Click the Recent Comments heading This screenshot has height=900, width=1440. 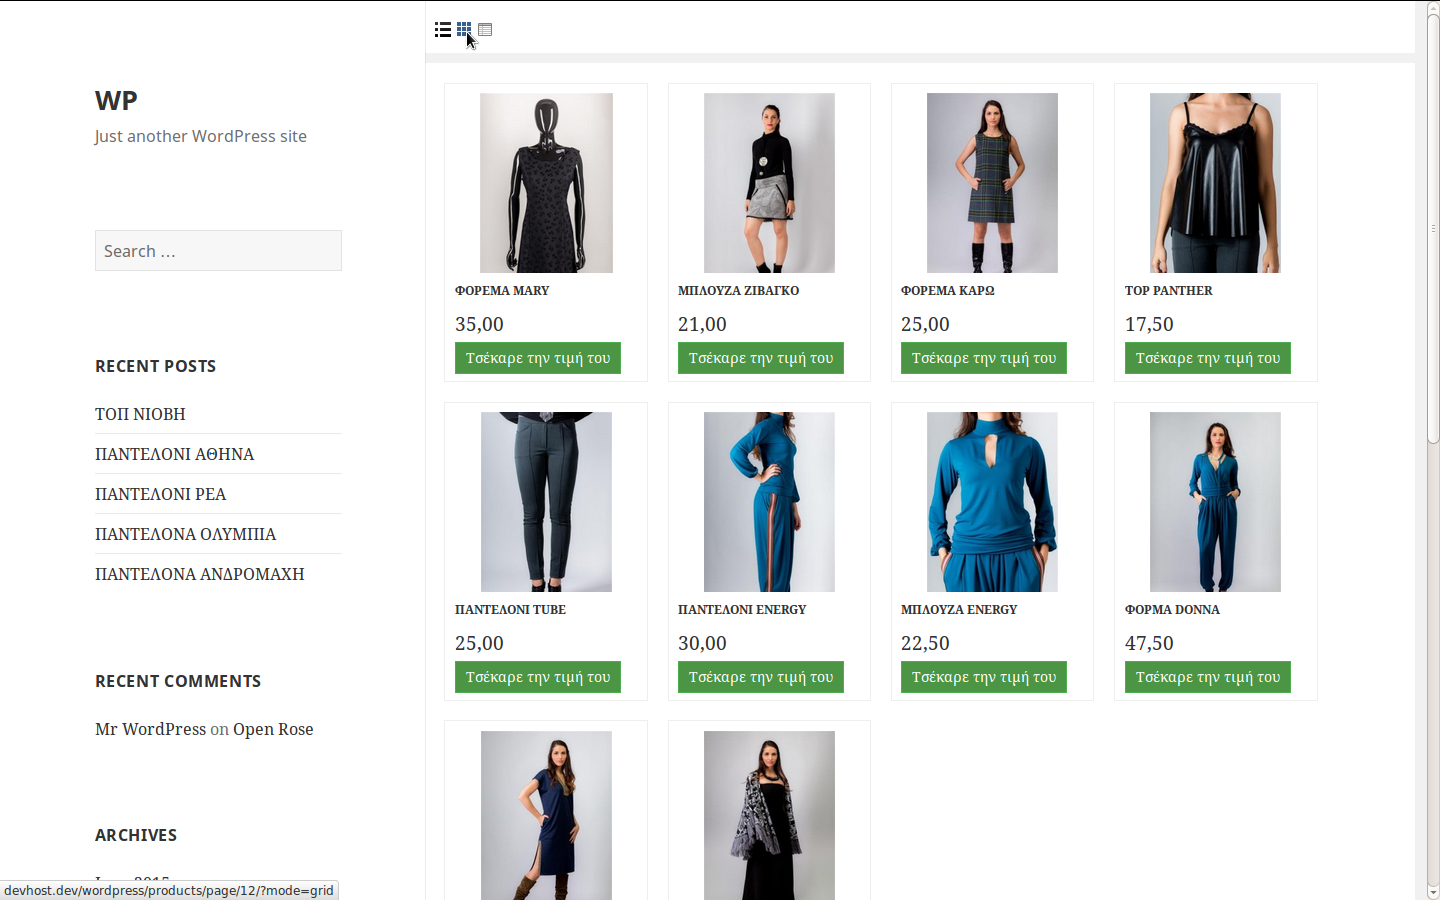pos(178,681)
